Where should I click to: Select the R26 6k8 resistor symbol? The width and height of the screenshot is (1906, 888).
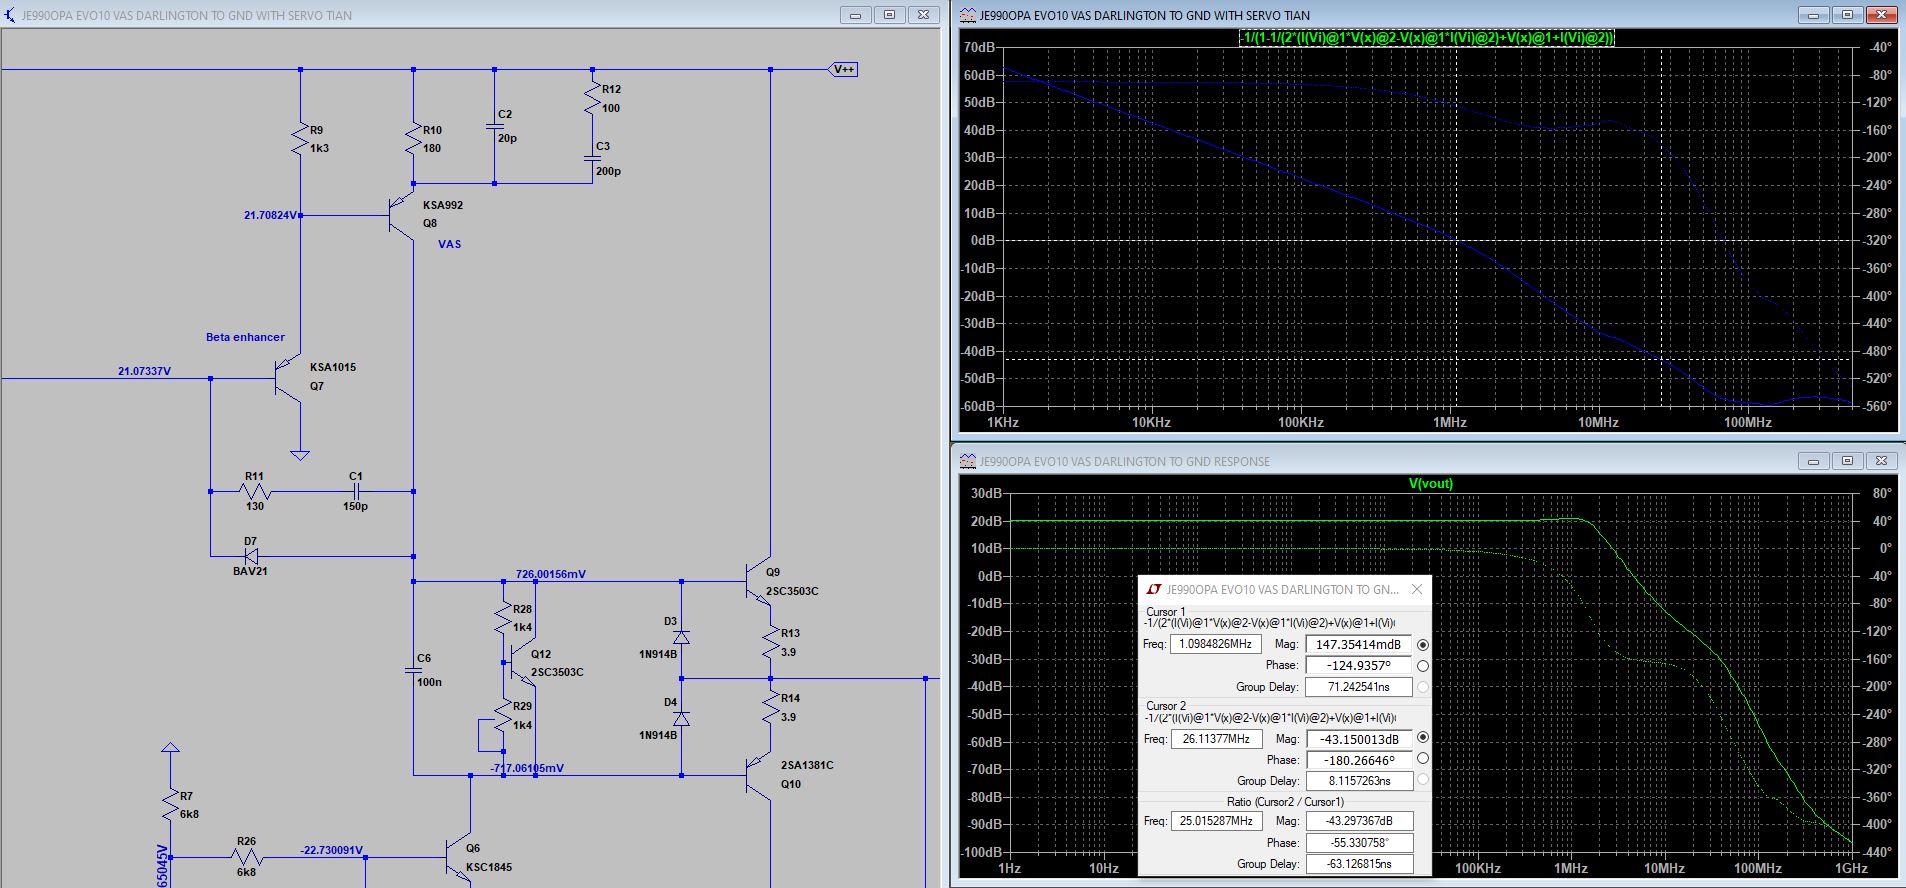pyautogui.click(x=246, y=857)
